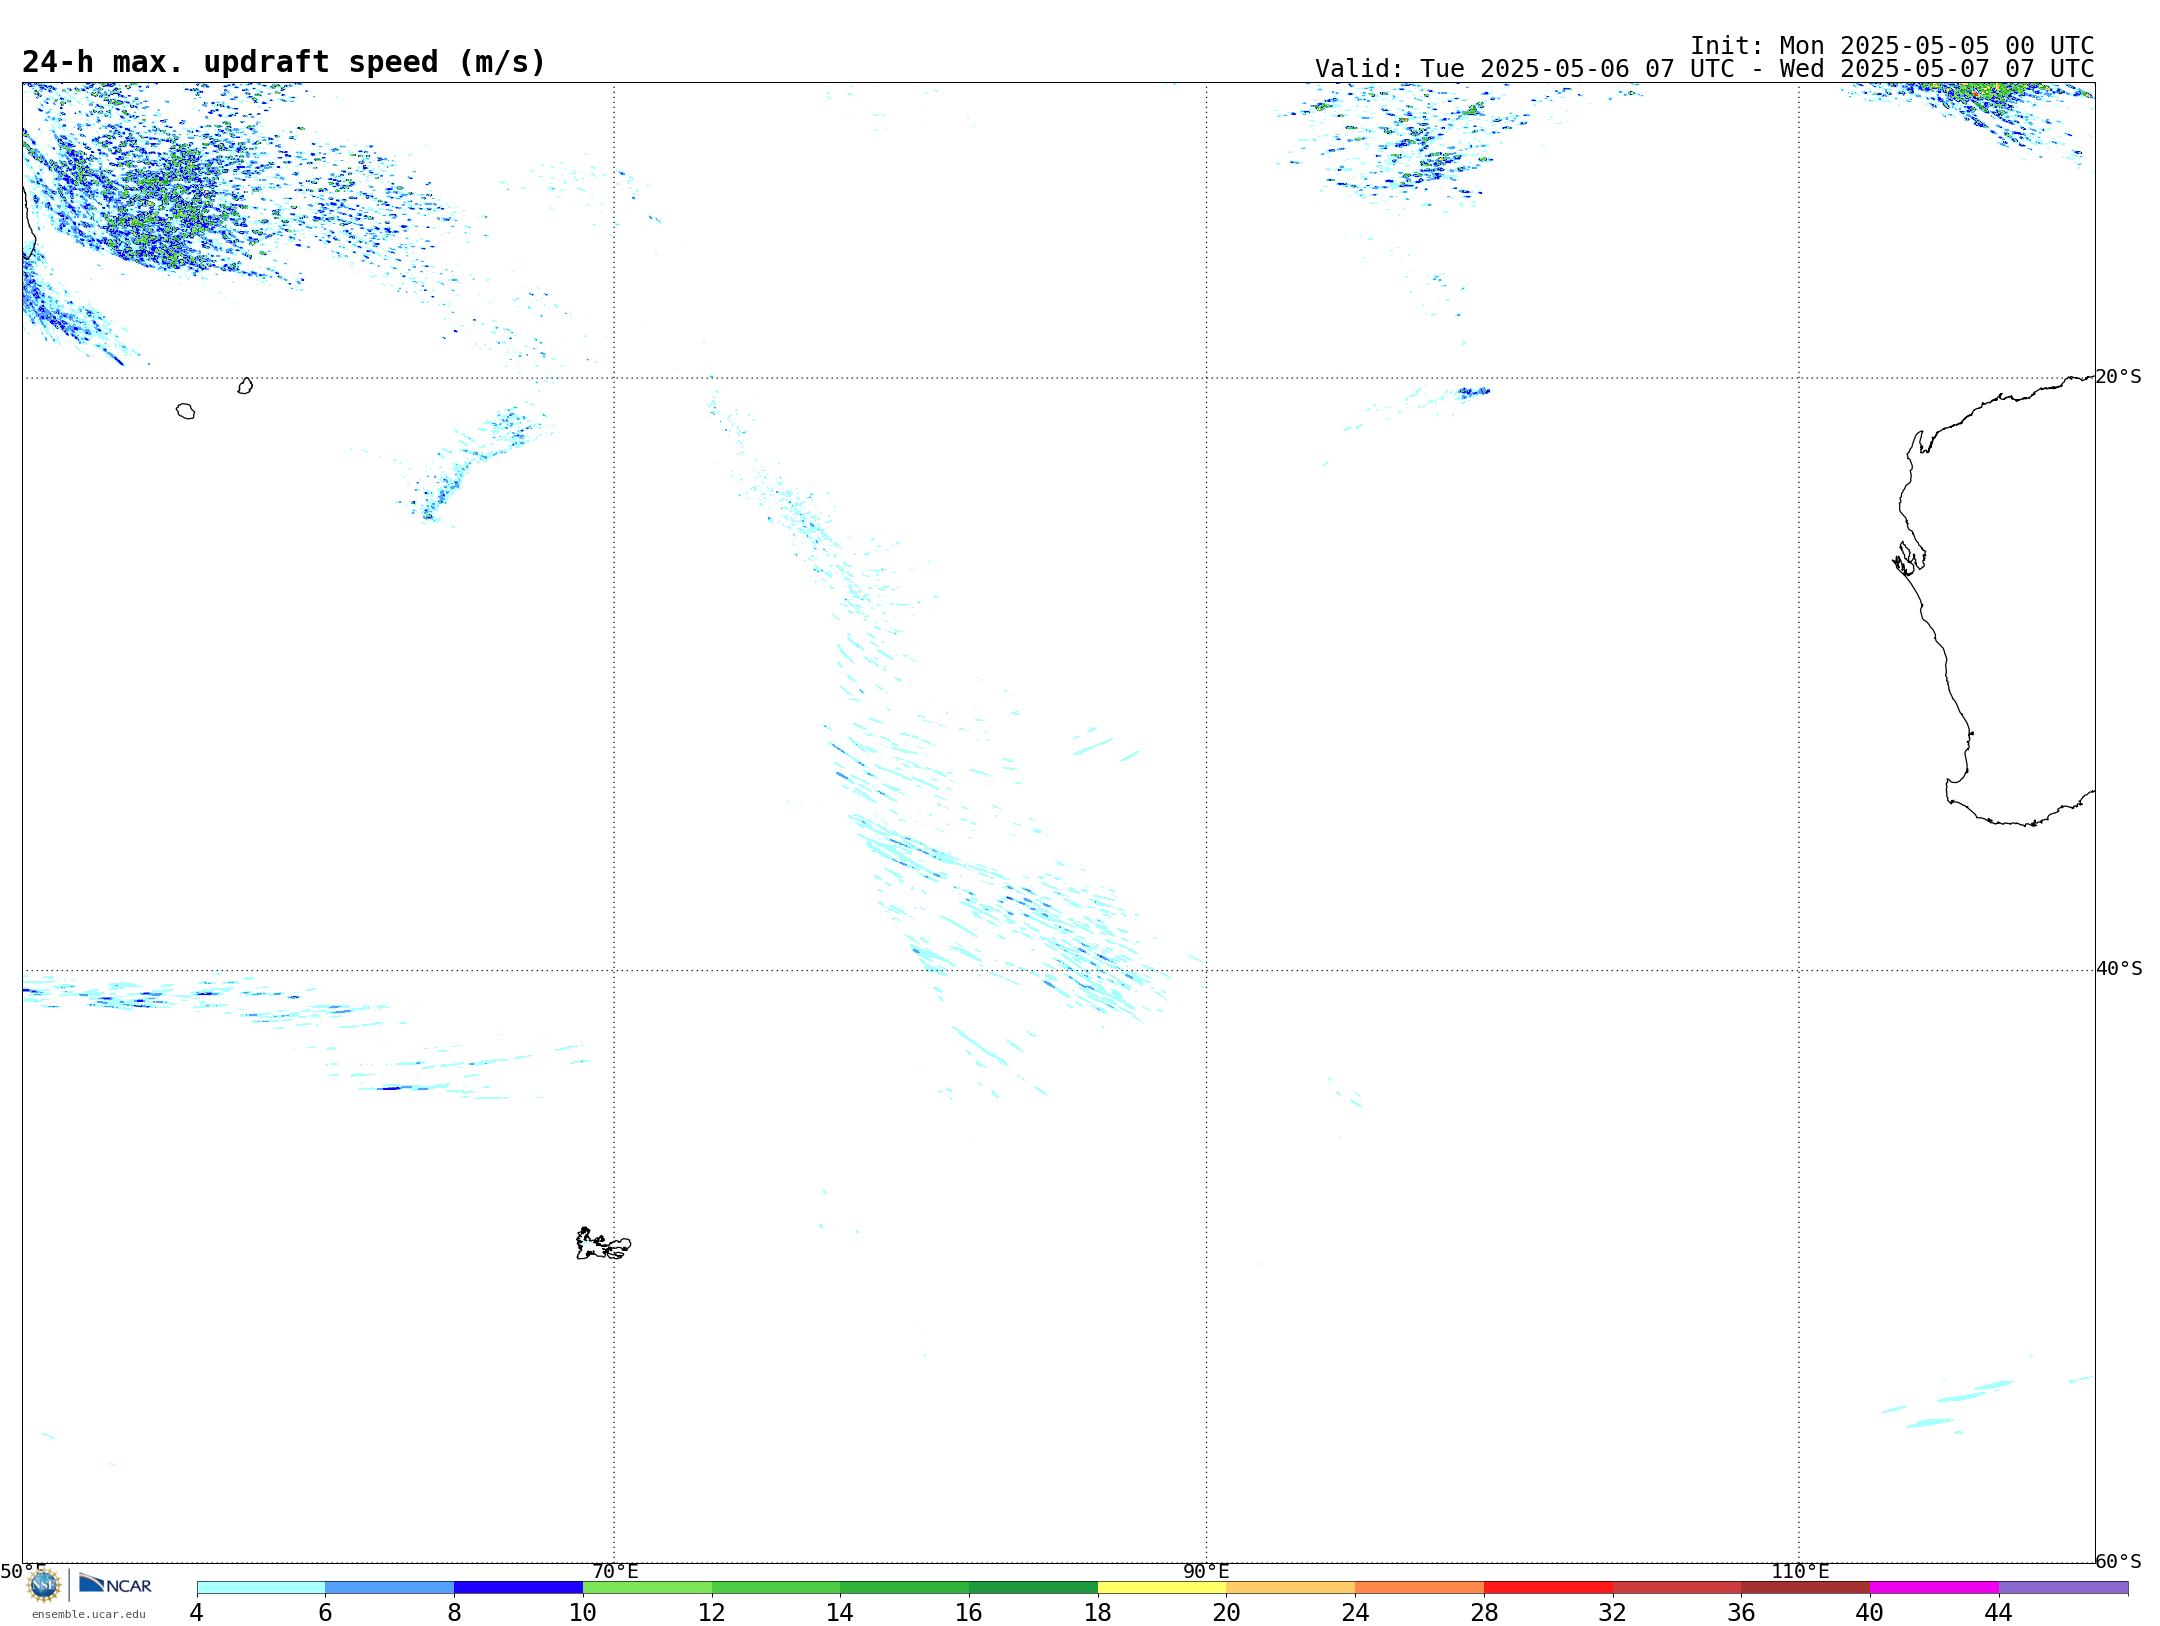Click the 60°S latitude label

(2118, 1561)
